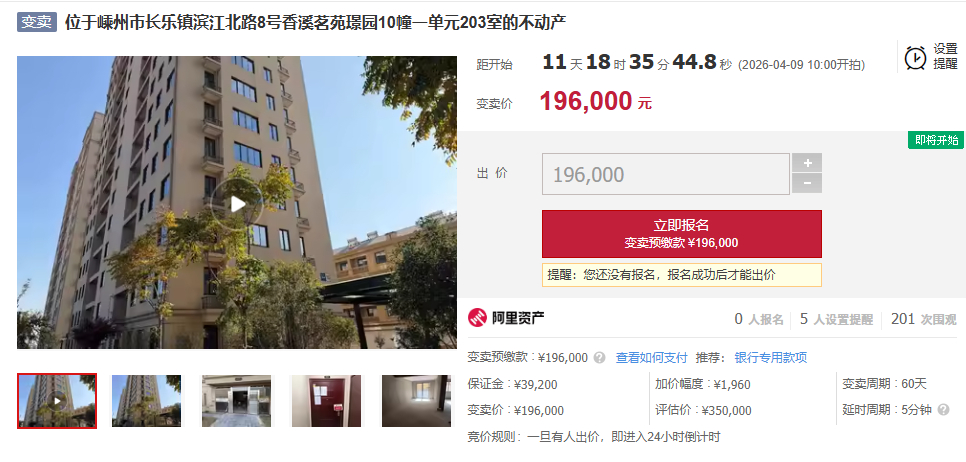The width and height of the screenshot is (966, 462).
Task: Decrease bid with the minus stepper
Action: tap(806, 183)
